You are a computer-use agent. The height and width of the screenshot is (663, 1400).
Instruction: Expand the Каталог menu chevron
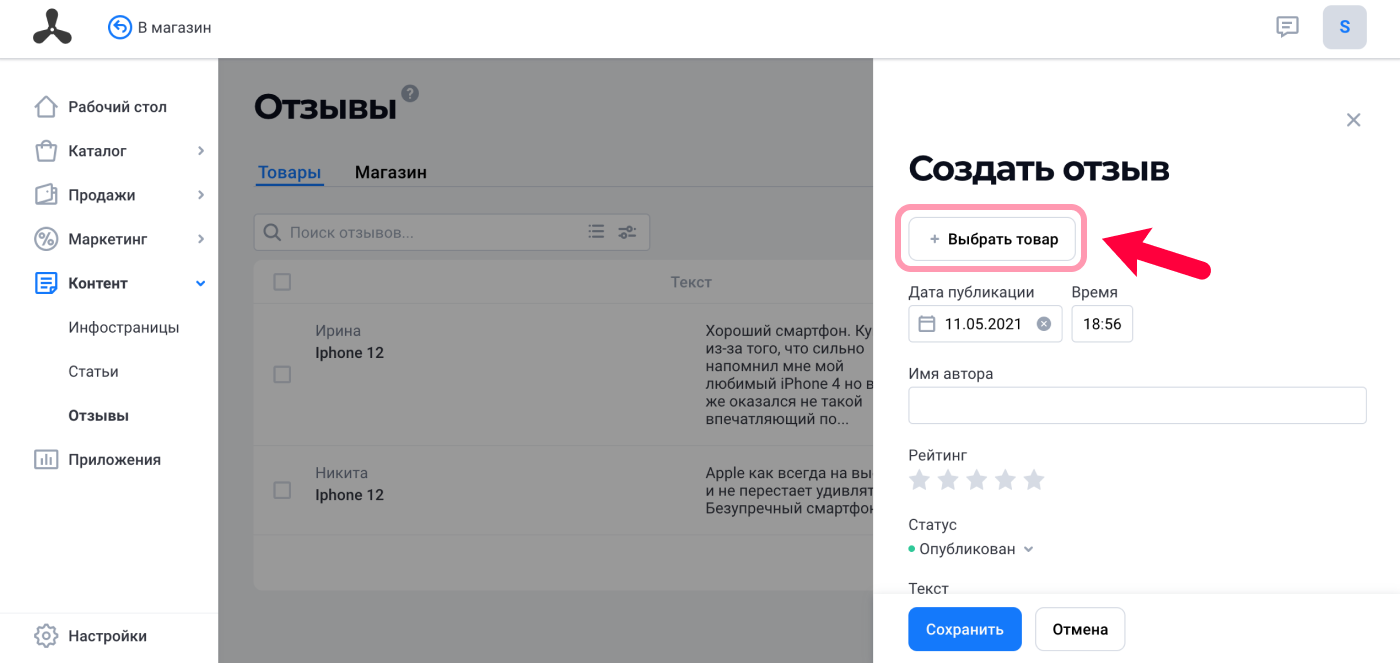[x=201, y=151]
